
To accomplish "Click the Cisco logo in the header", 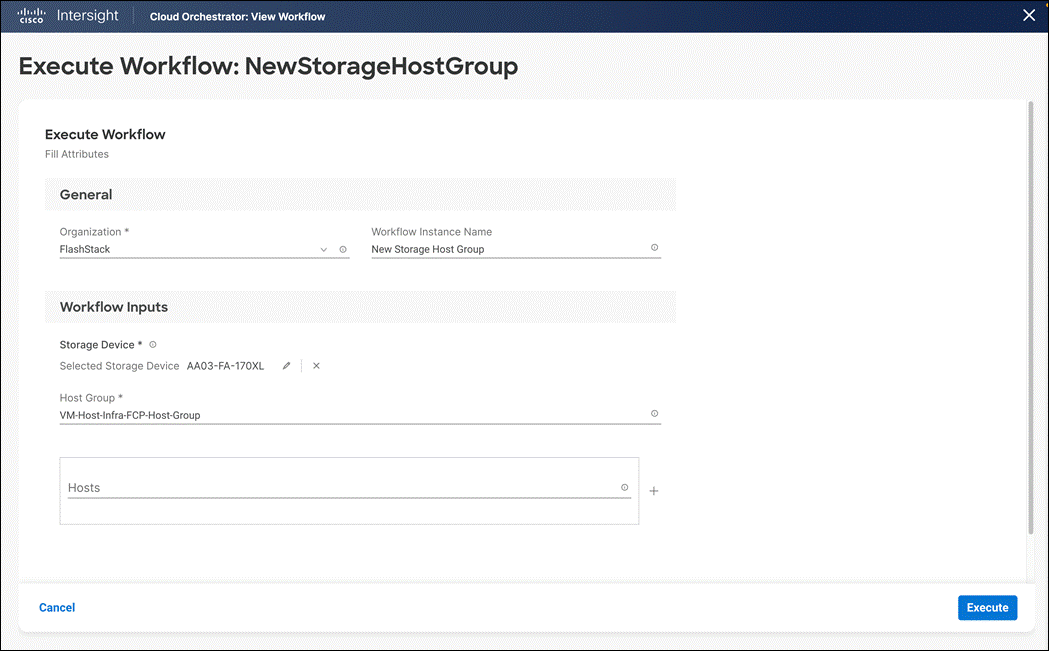I will click(x=30, y=15).
